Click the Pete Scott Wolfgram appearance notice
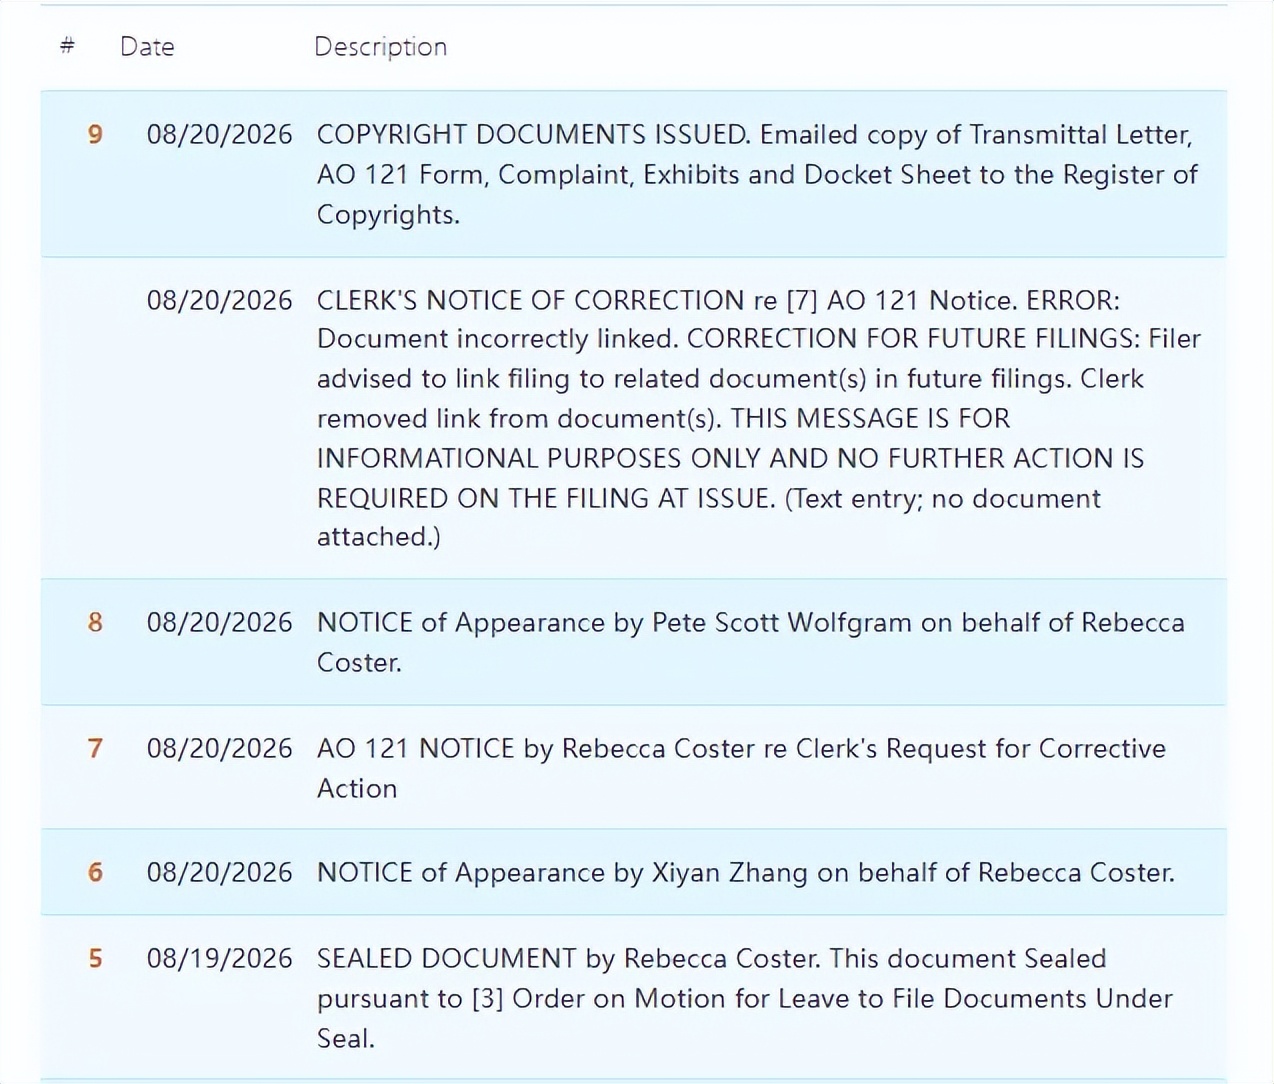 [x=750, y=642]
